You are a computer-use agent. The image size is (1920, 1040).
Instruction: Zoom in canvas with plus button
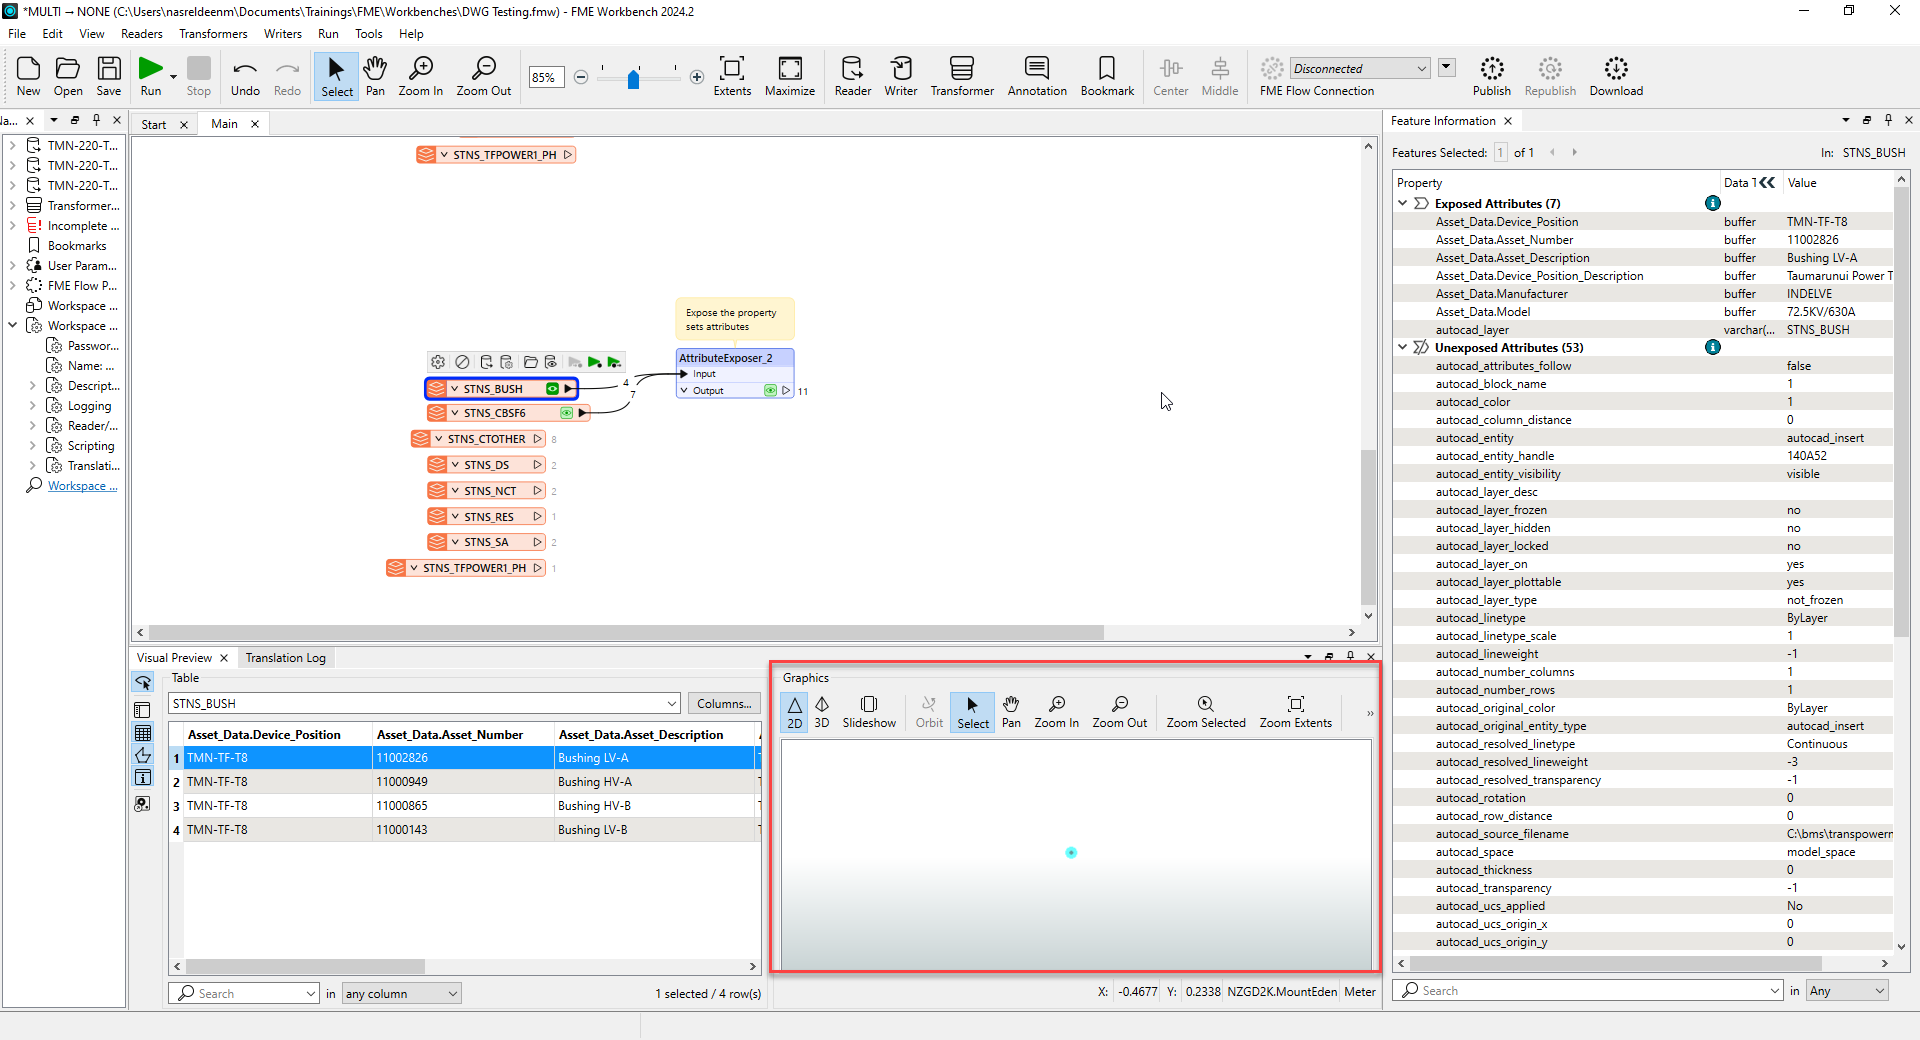697,77
